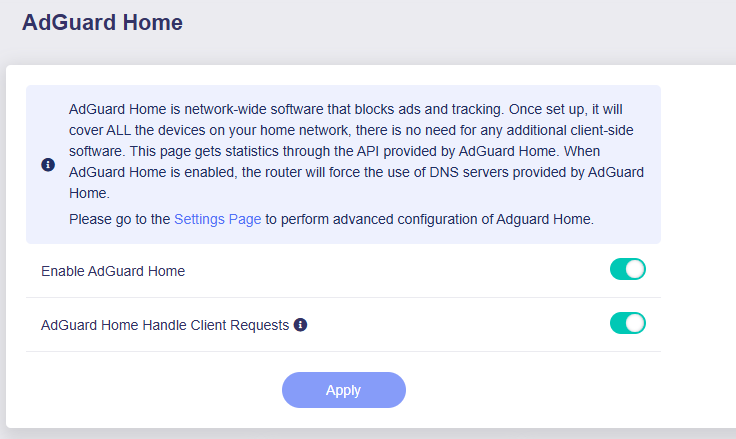Click the phrase "Please go to the"
The width and height of the screenshot is (736, 439).
click(120, 219)
